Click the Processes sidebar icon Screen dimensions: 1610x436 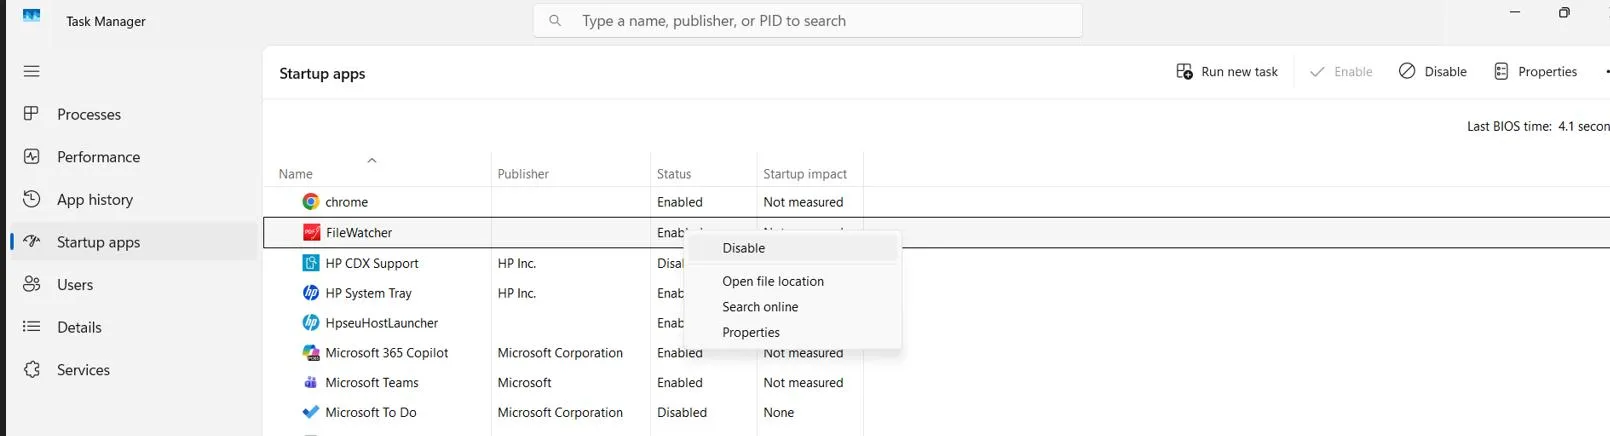(x=32, y=114)
